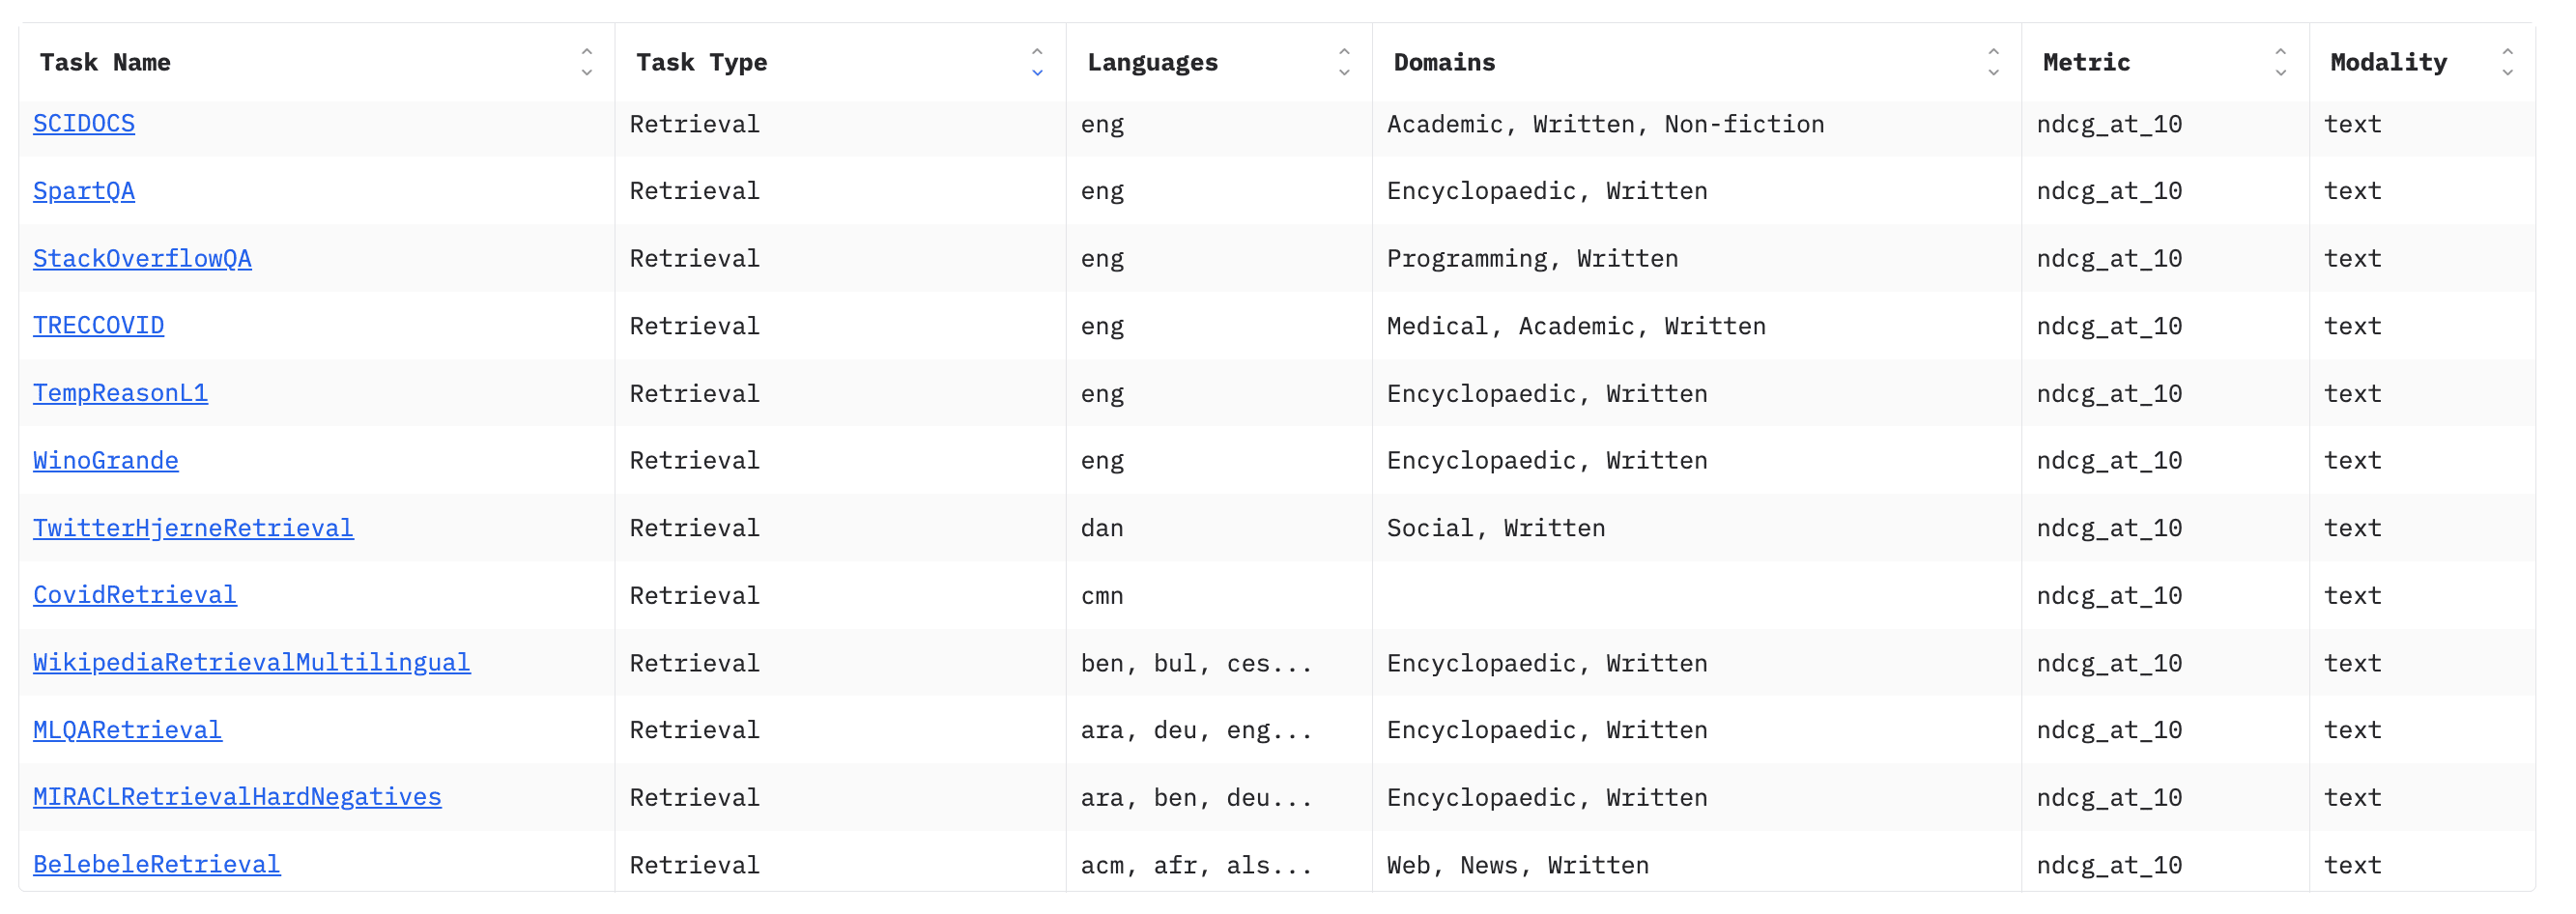The height and width of the screenshot is (914, 2576).
Task: Open the MLQARetrieval task link
Action: [128, 730]
